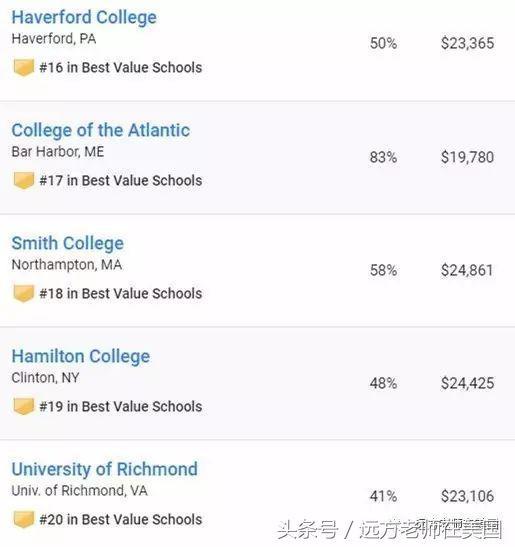Image resolution: width=515 pixels, height=547 pixels.
Task: Open the Smith College page
Action: (68, 243)
